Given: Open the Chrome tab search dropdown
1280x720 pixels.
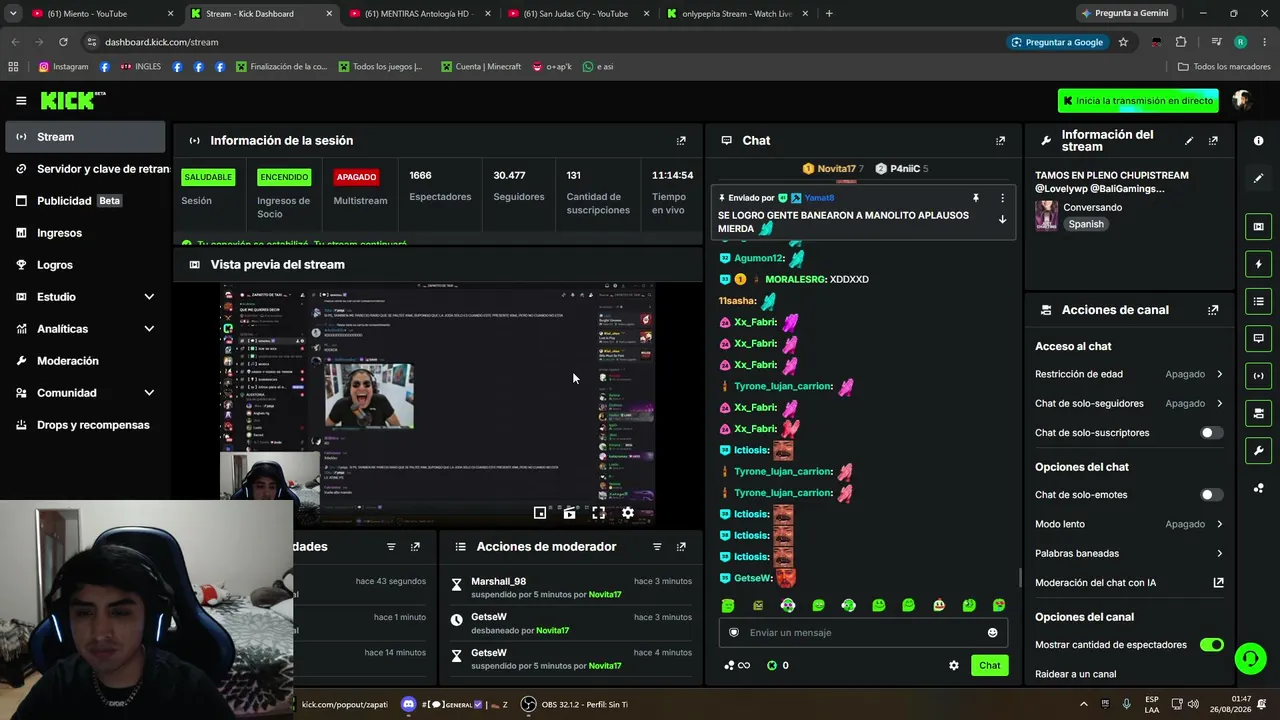Looking at the screenshot, I should pos(13,14).
